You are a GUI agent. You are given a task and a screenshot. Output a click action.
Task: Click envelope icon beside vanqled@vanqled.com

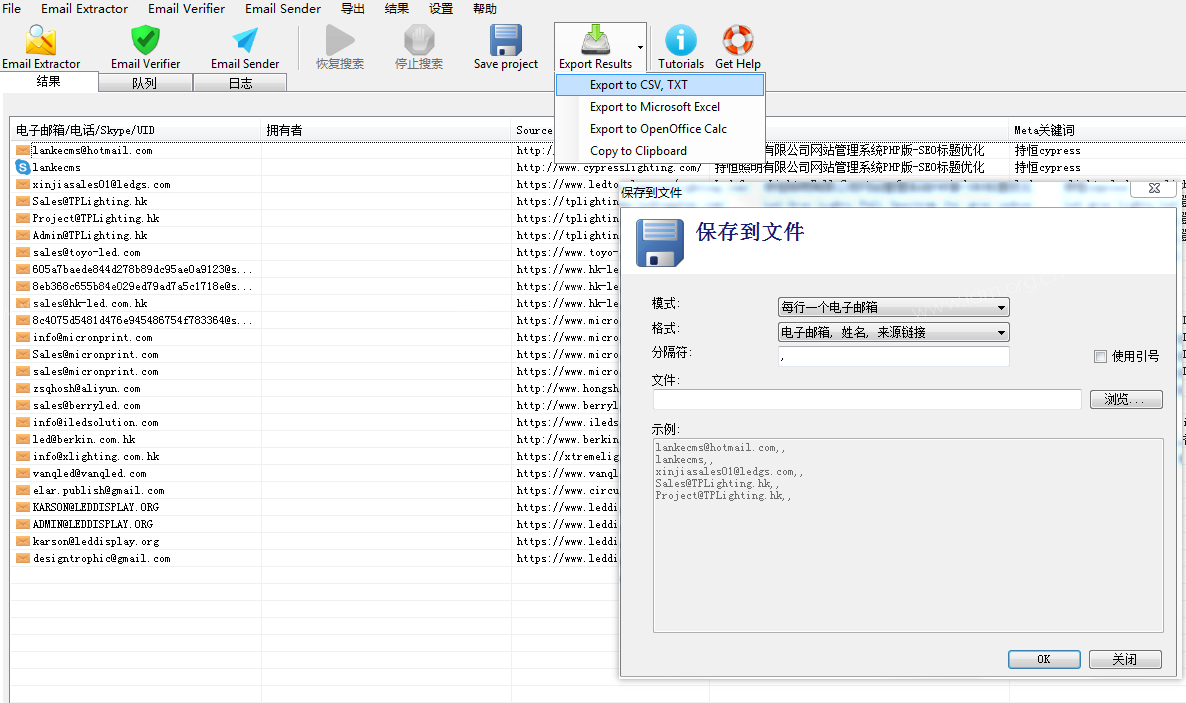(x=23, y=474)
